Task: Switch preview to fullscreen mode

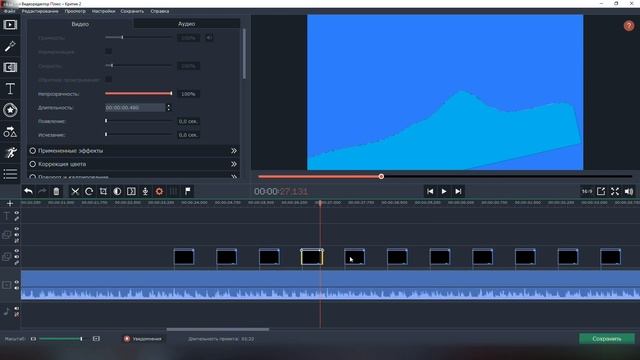Action: [615, 191]
